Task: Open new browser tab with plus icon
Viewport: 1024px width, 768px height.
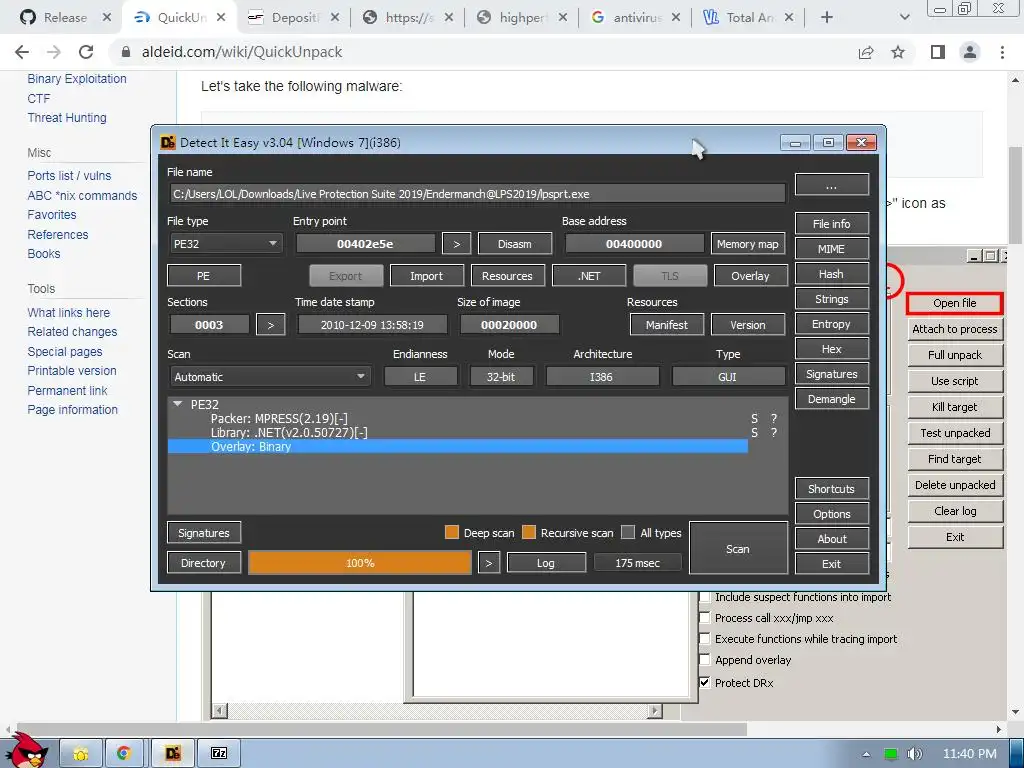Action: (x=826, y=18)
